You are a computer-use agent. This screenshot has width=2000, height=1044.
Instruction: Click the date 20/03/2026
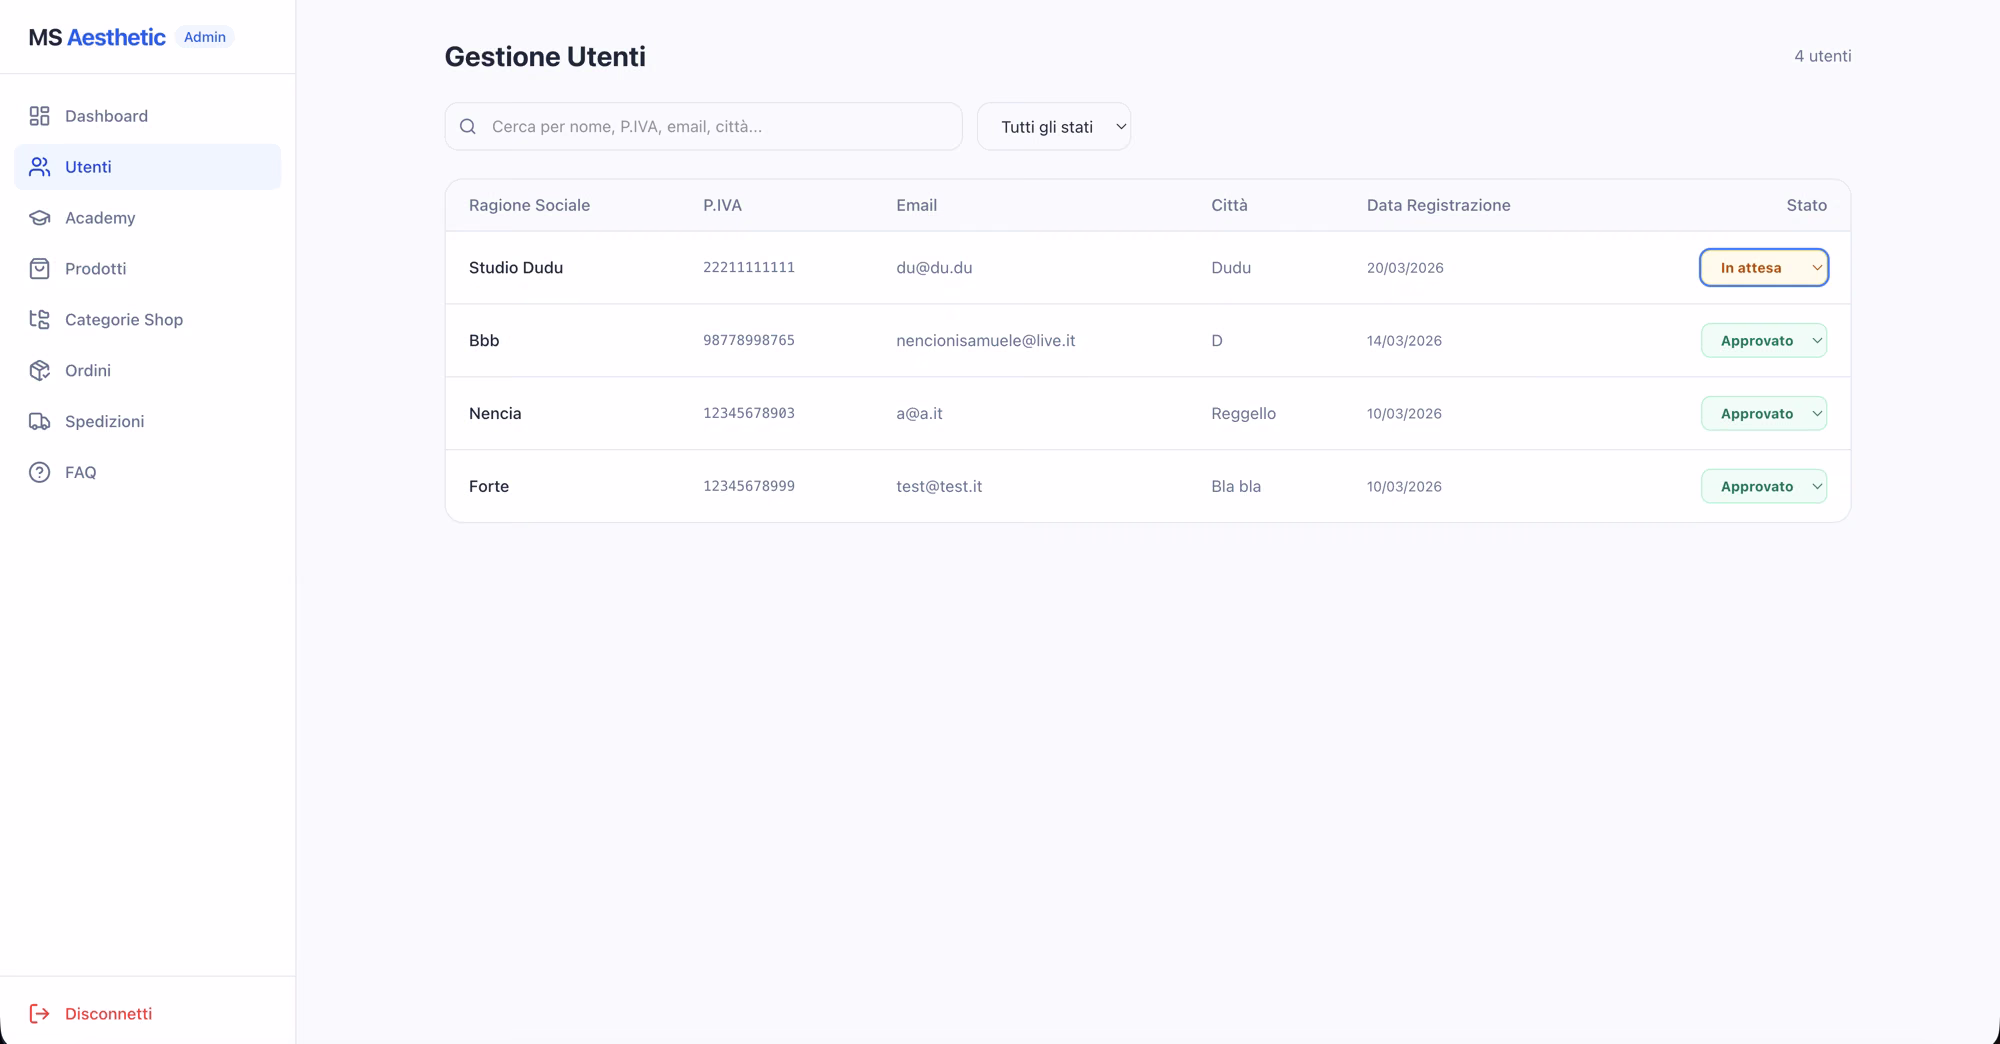[x=1405, y=268]
